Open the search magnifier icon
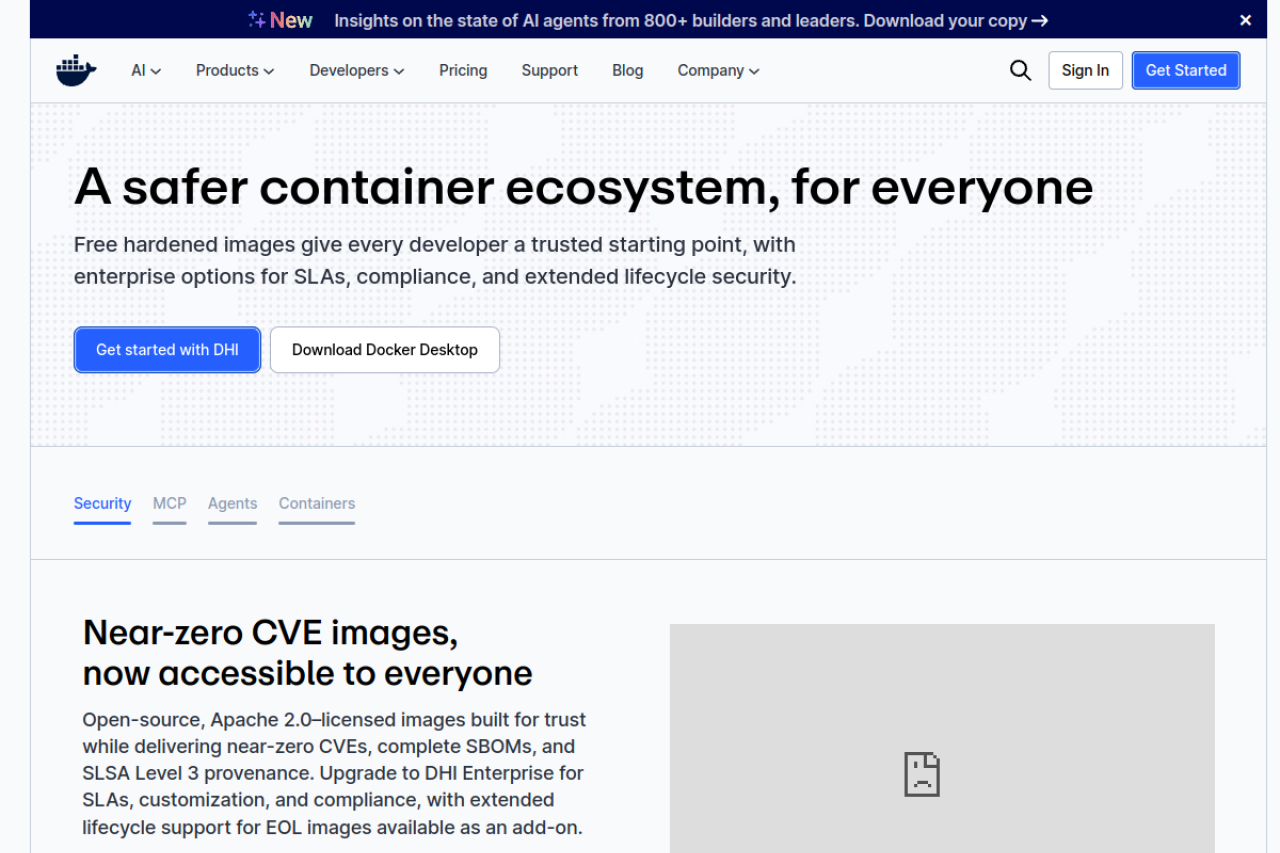The width and height of the screenshot is (1280, 853). [1020, 70]
